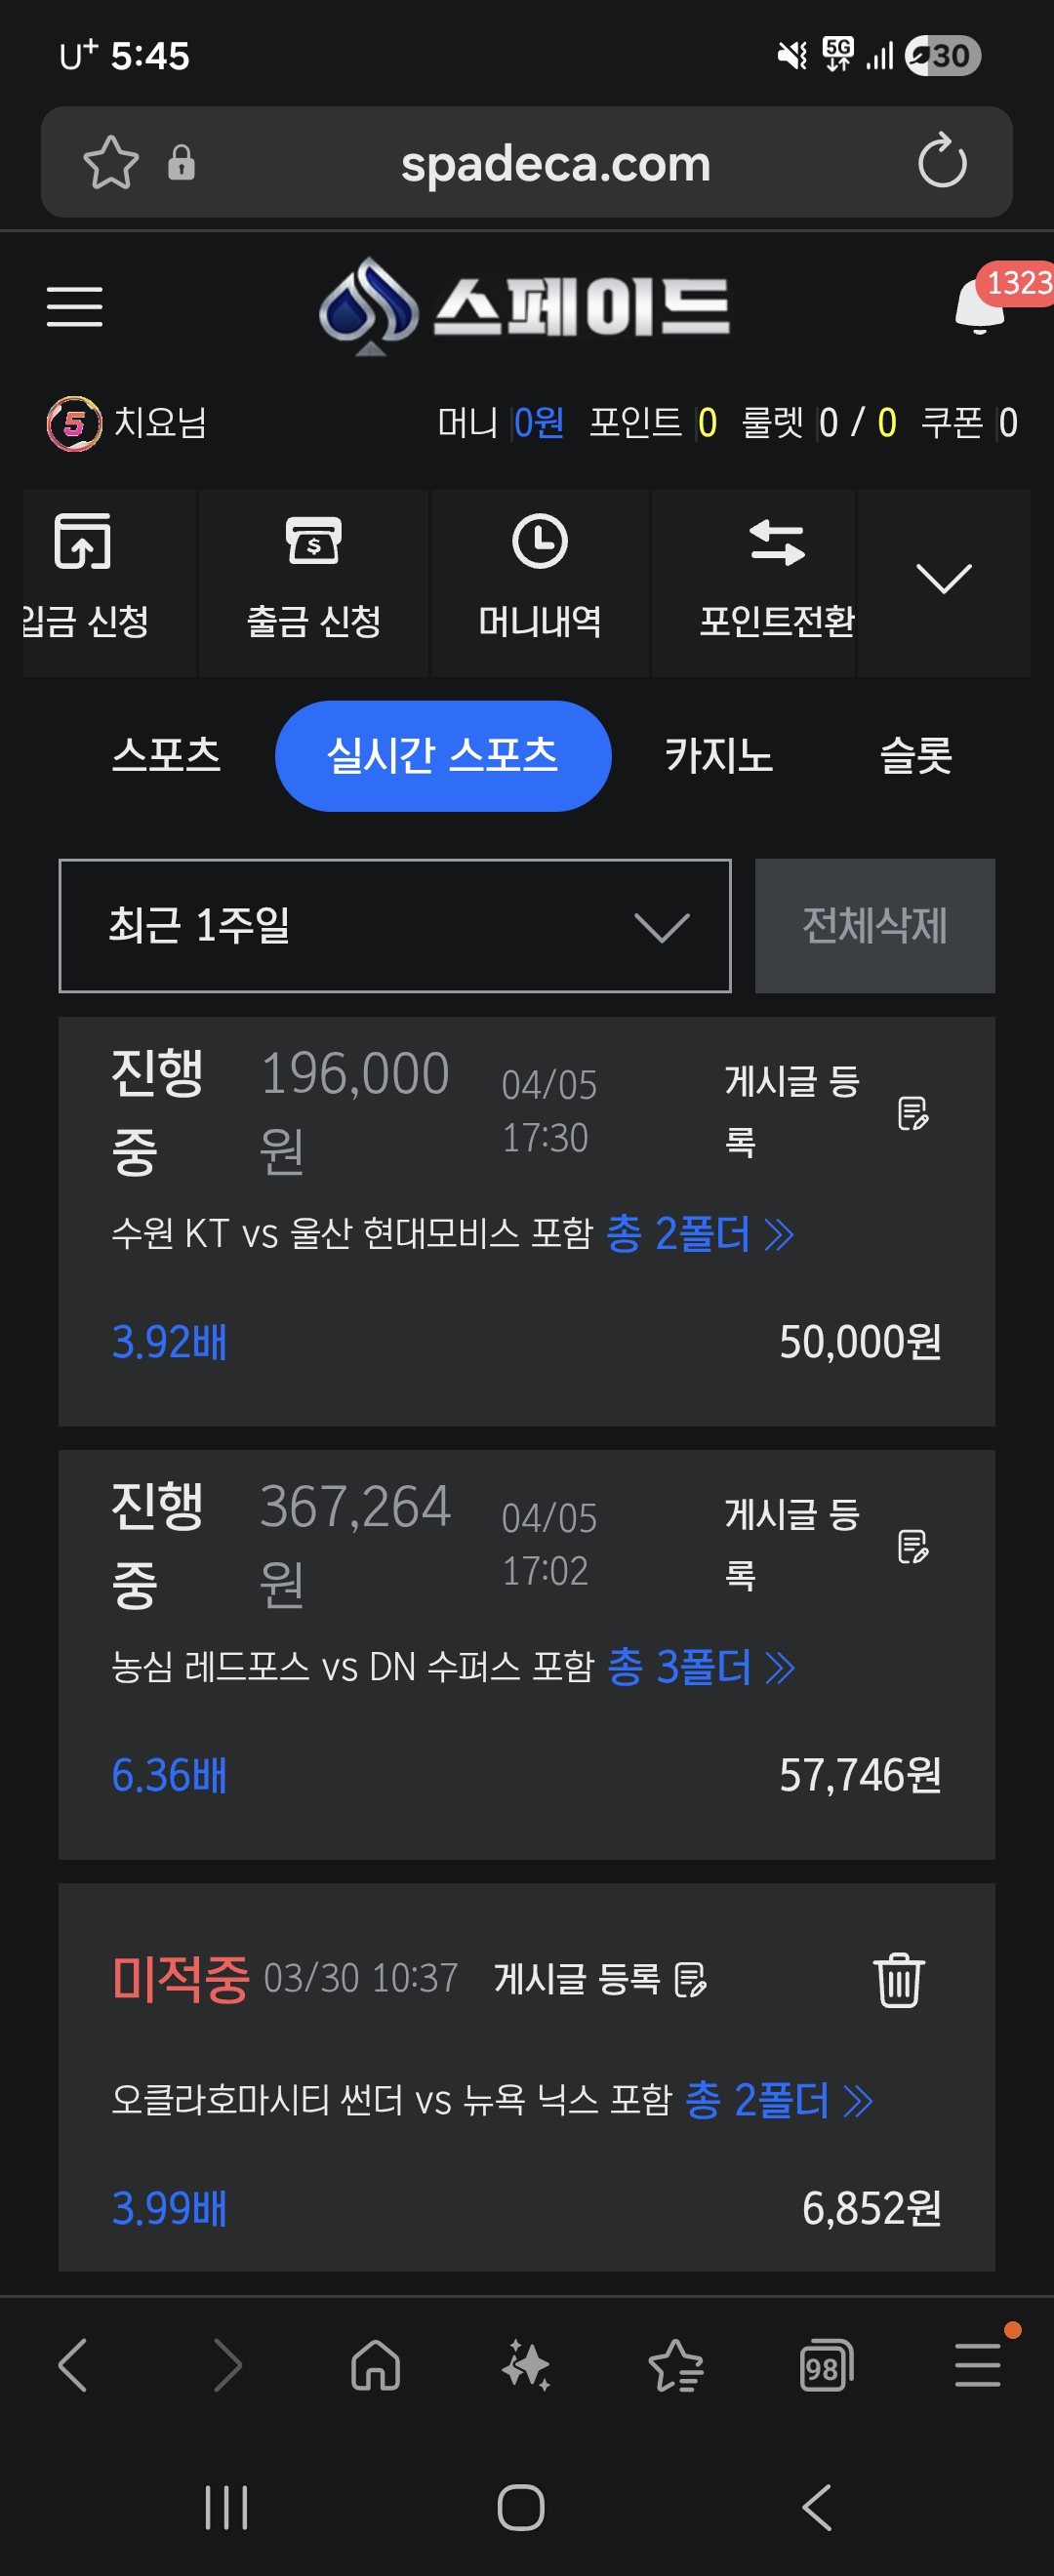1054x2576 pixels.
Task: Delete the 미적중 bet with trash icon
Action: (x=898, y=1979)
